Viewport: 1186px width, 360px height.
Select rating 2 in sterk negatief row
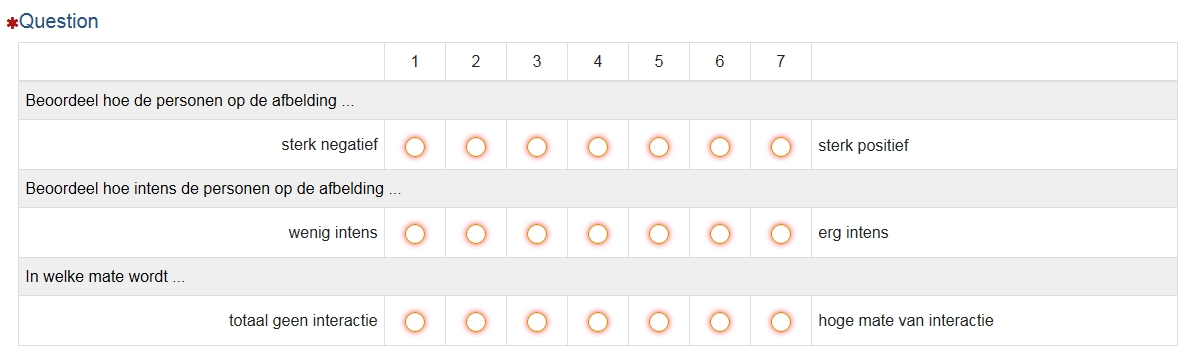[476, 146]
